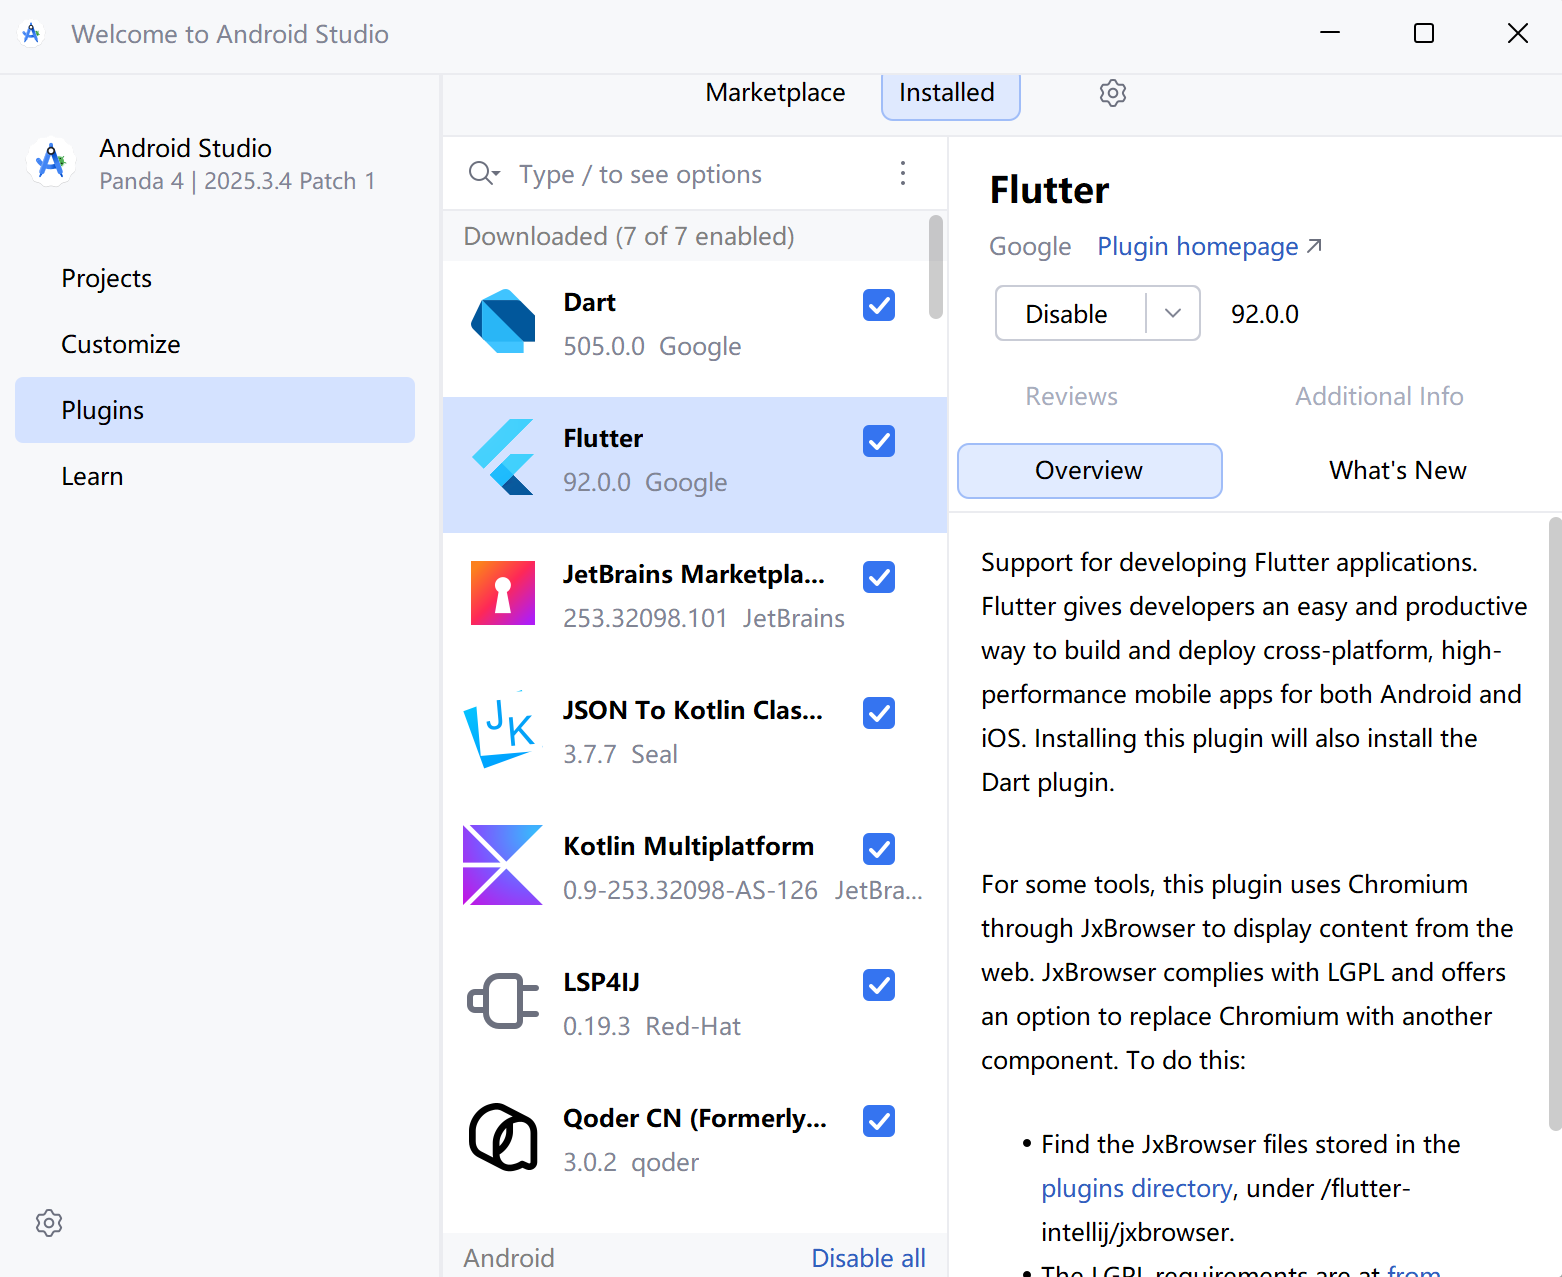Select the Installed tab
1562x1277 pixels.
tap(950, 95)
